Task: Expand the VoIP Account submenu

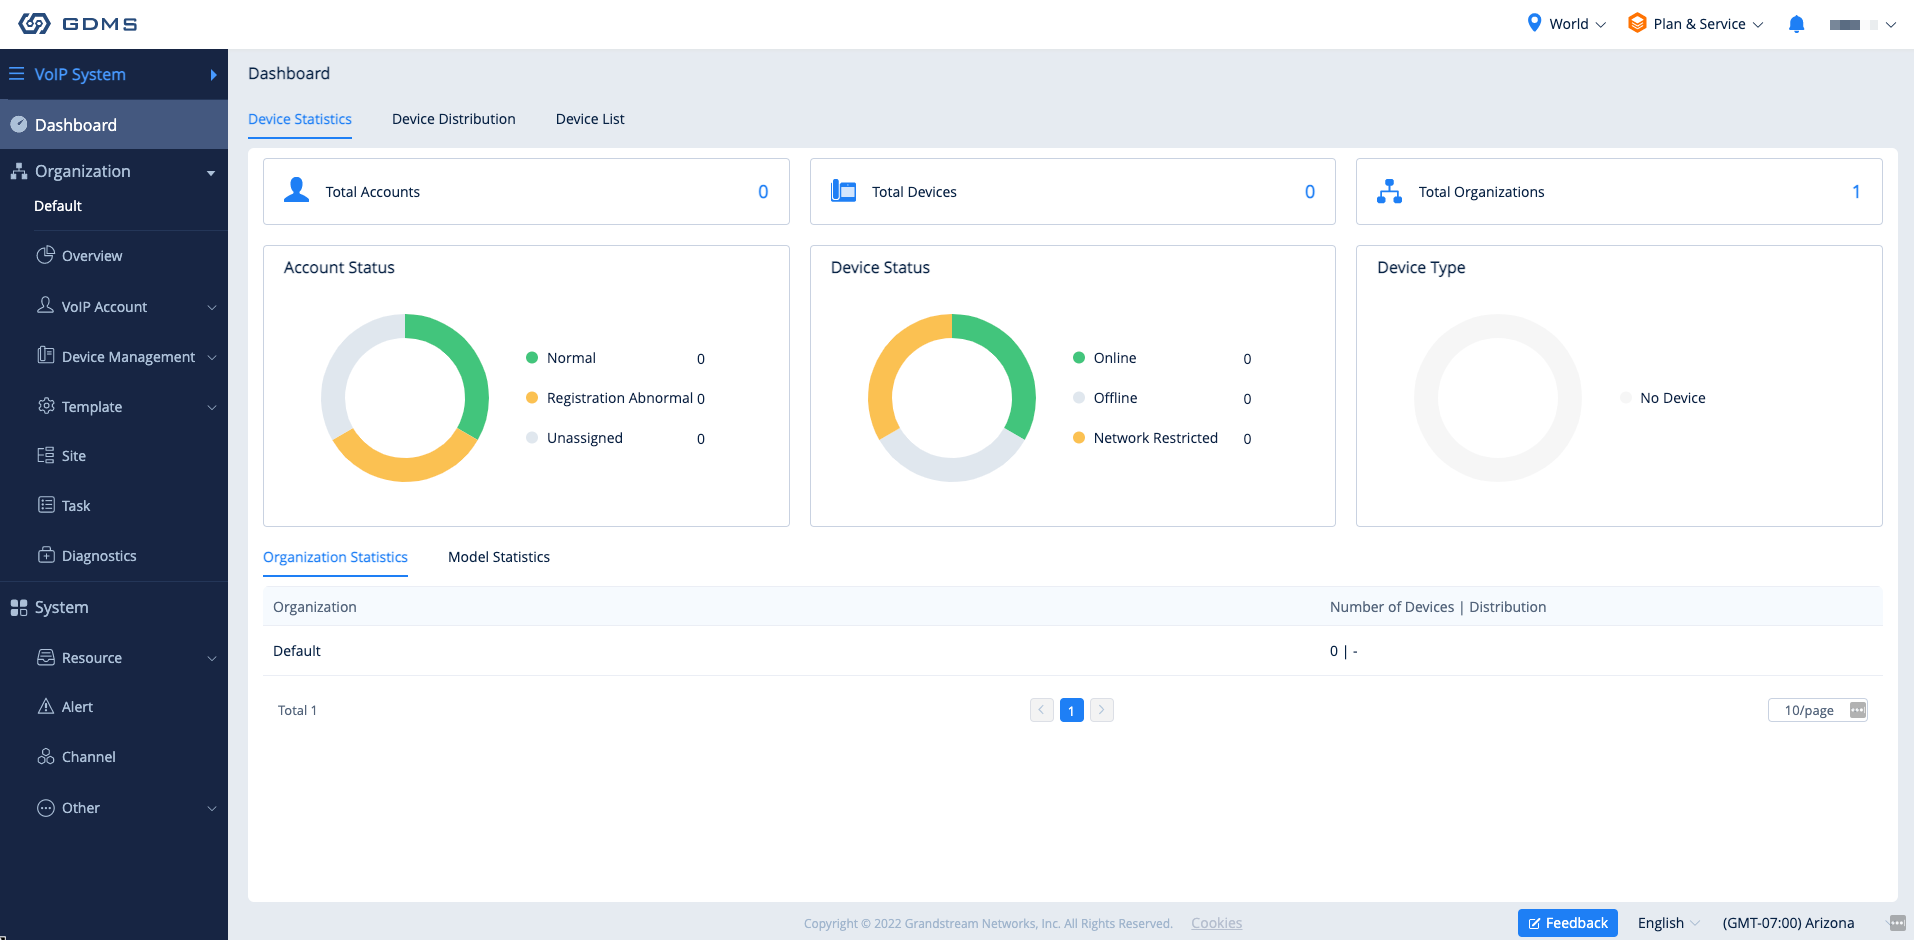Action: pos(211,307)
